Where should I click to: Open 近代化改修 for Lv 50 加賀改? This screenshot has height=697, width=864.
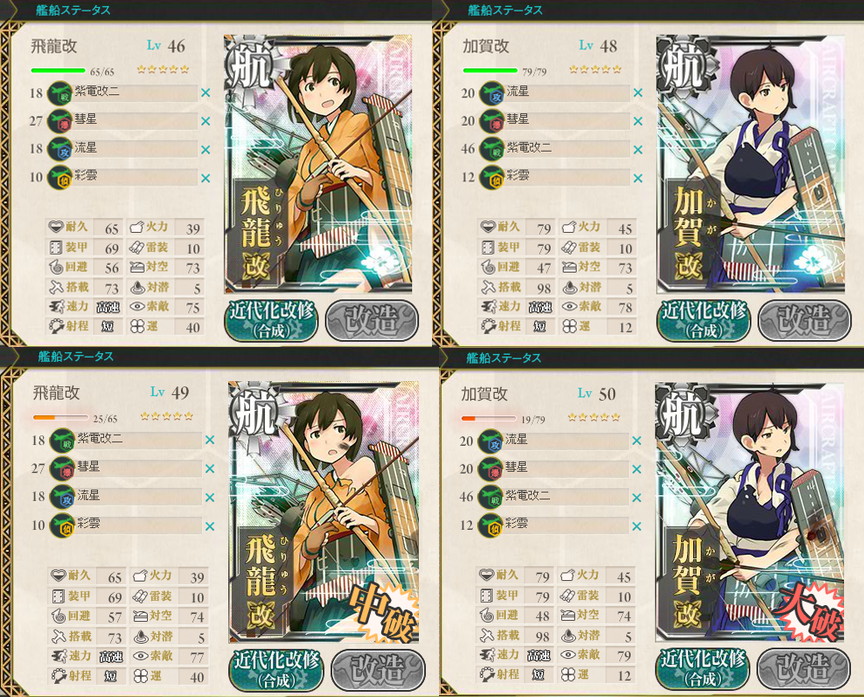[702, 668]
